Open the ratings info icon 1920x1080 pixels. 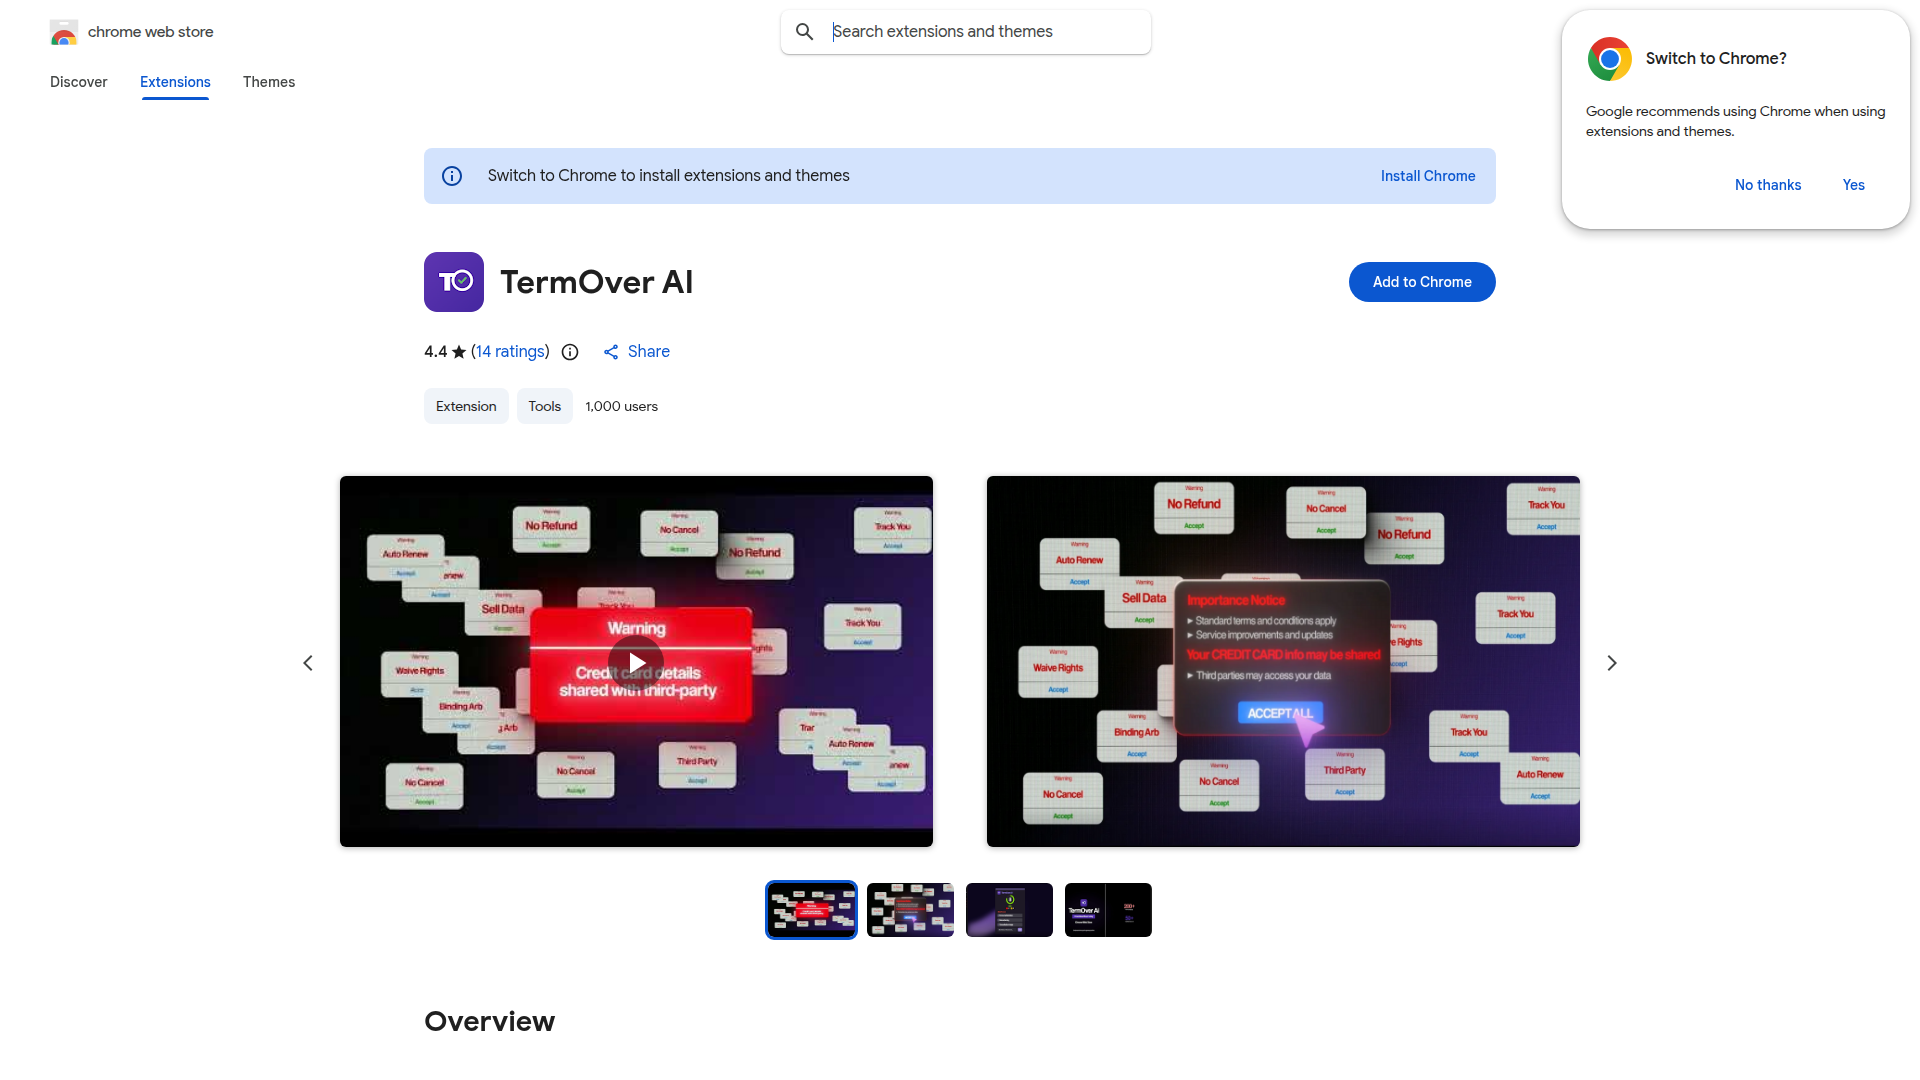coord(570,352)
